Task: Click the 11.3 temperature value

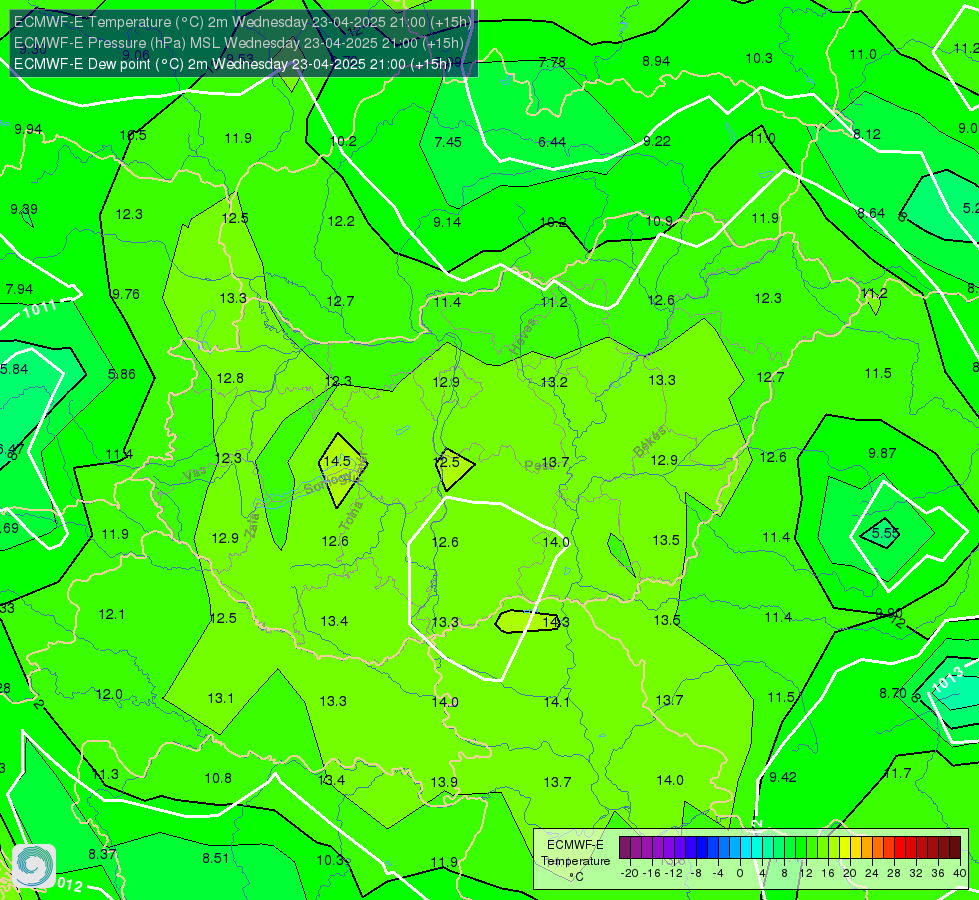Action: 106,774
